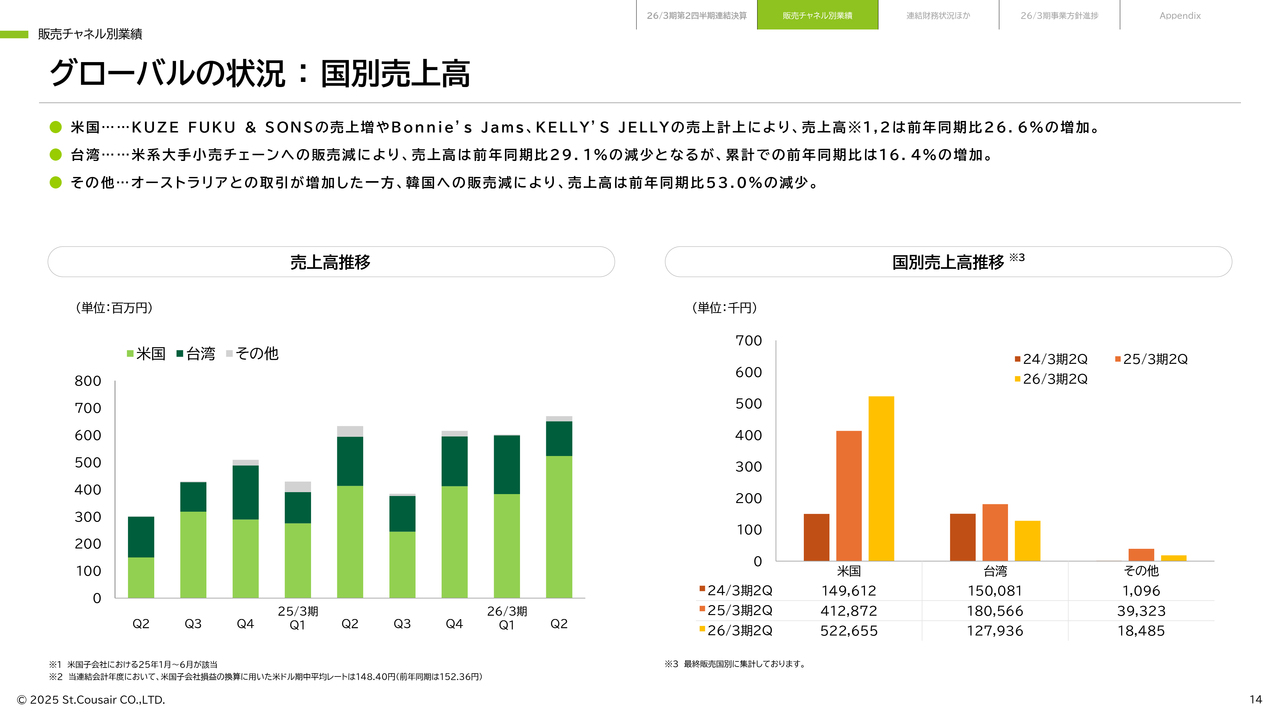Select the 24/3期2Q legend marker in chart
The image size is (1280, 720).
1017,360
